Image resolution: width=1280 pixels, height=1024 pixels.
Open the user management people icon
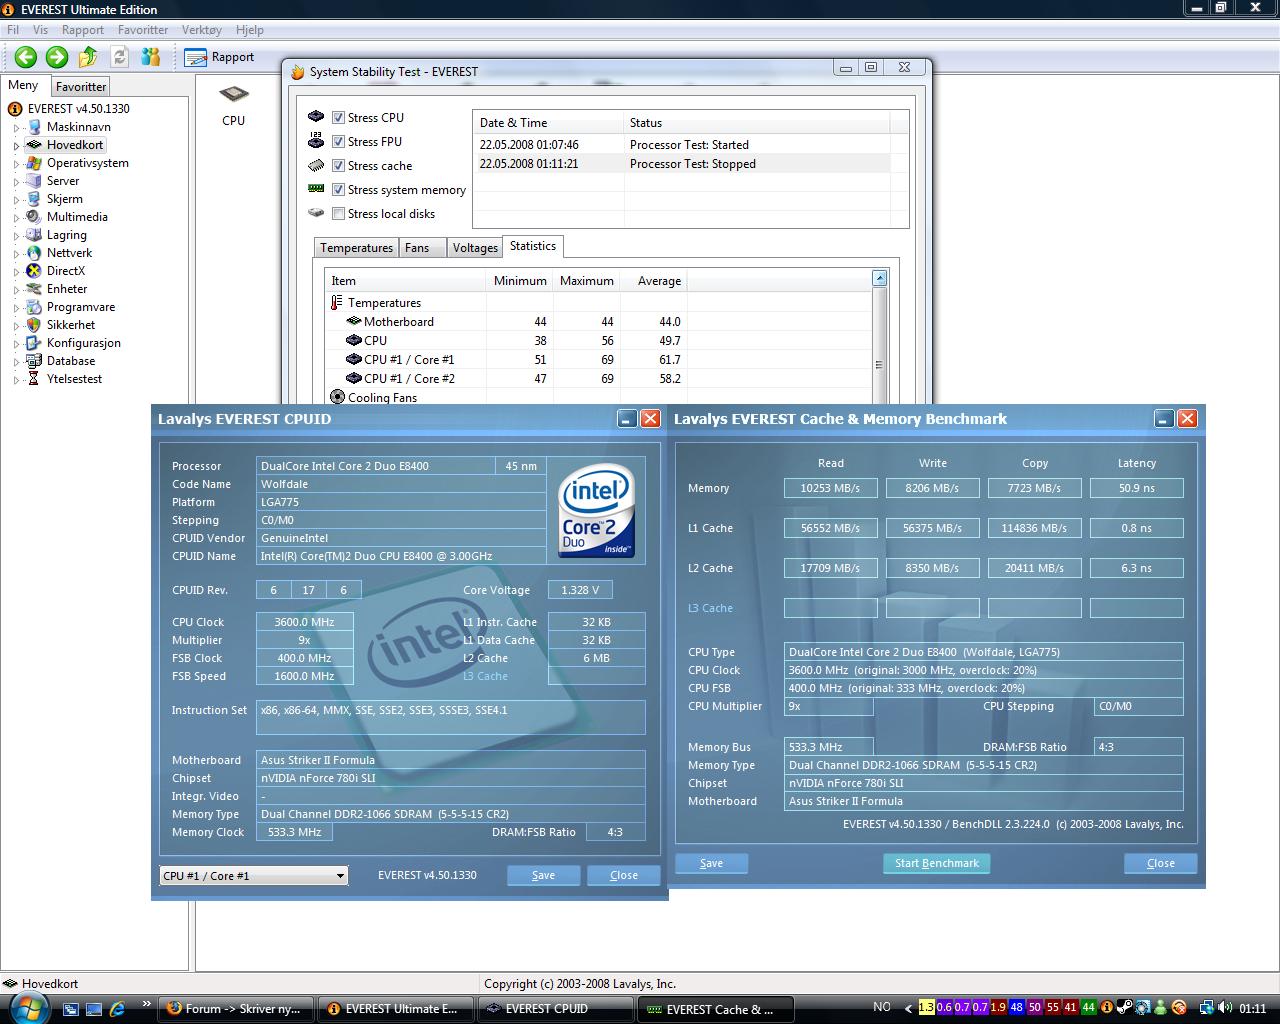151,57
